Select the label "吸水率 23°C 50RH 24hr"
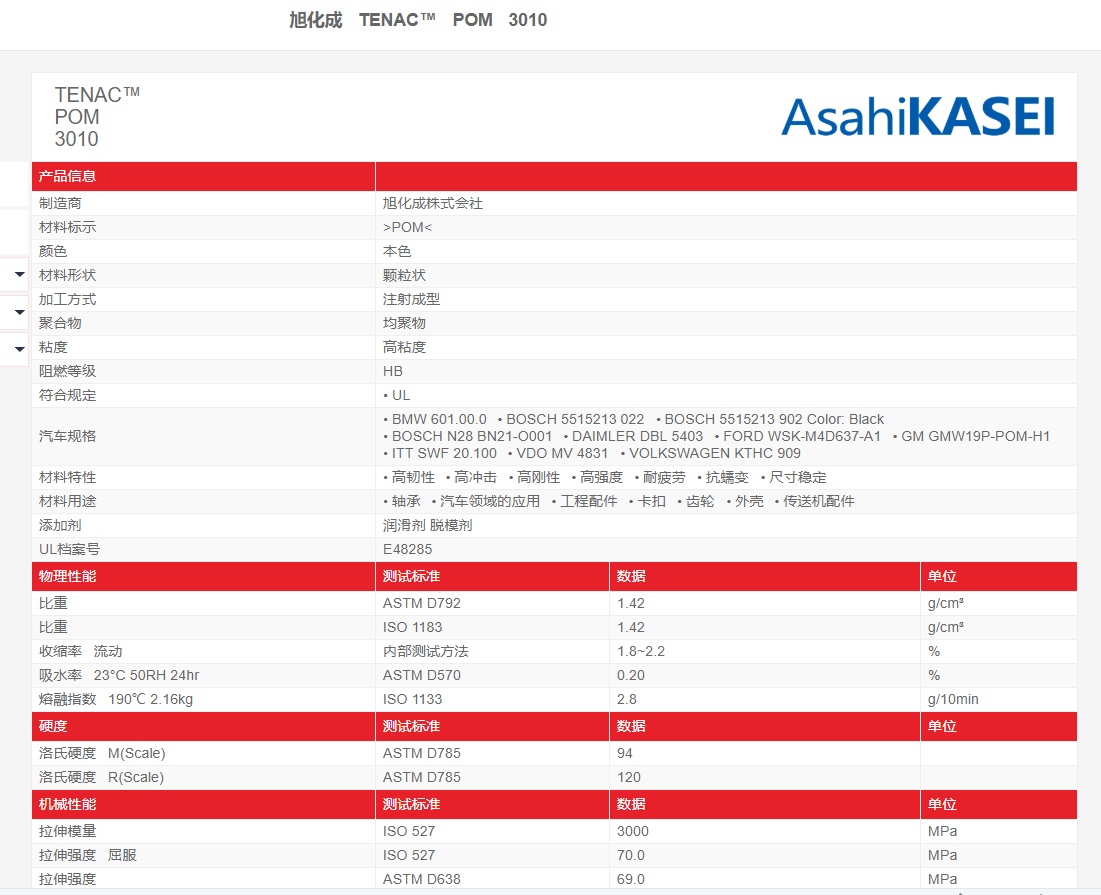 (119, 675)
